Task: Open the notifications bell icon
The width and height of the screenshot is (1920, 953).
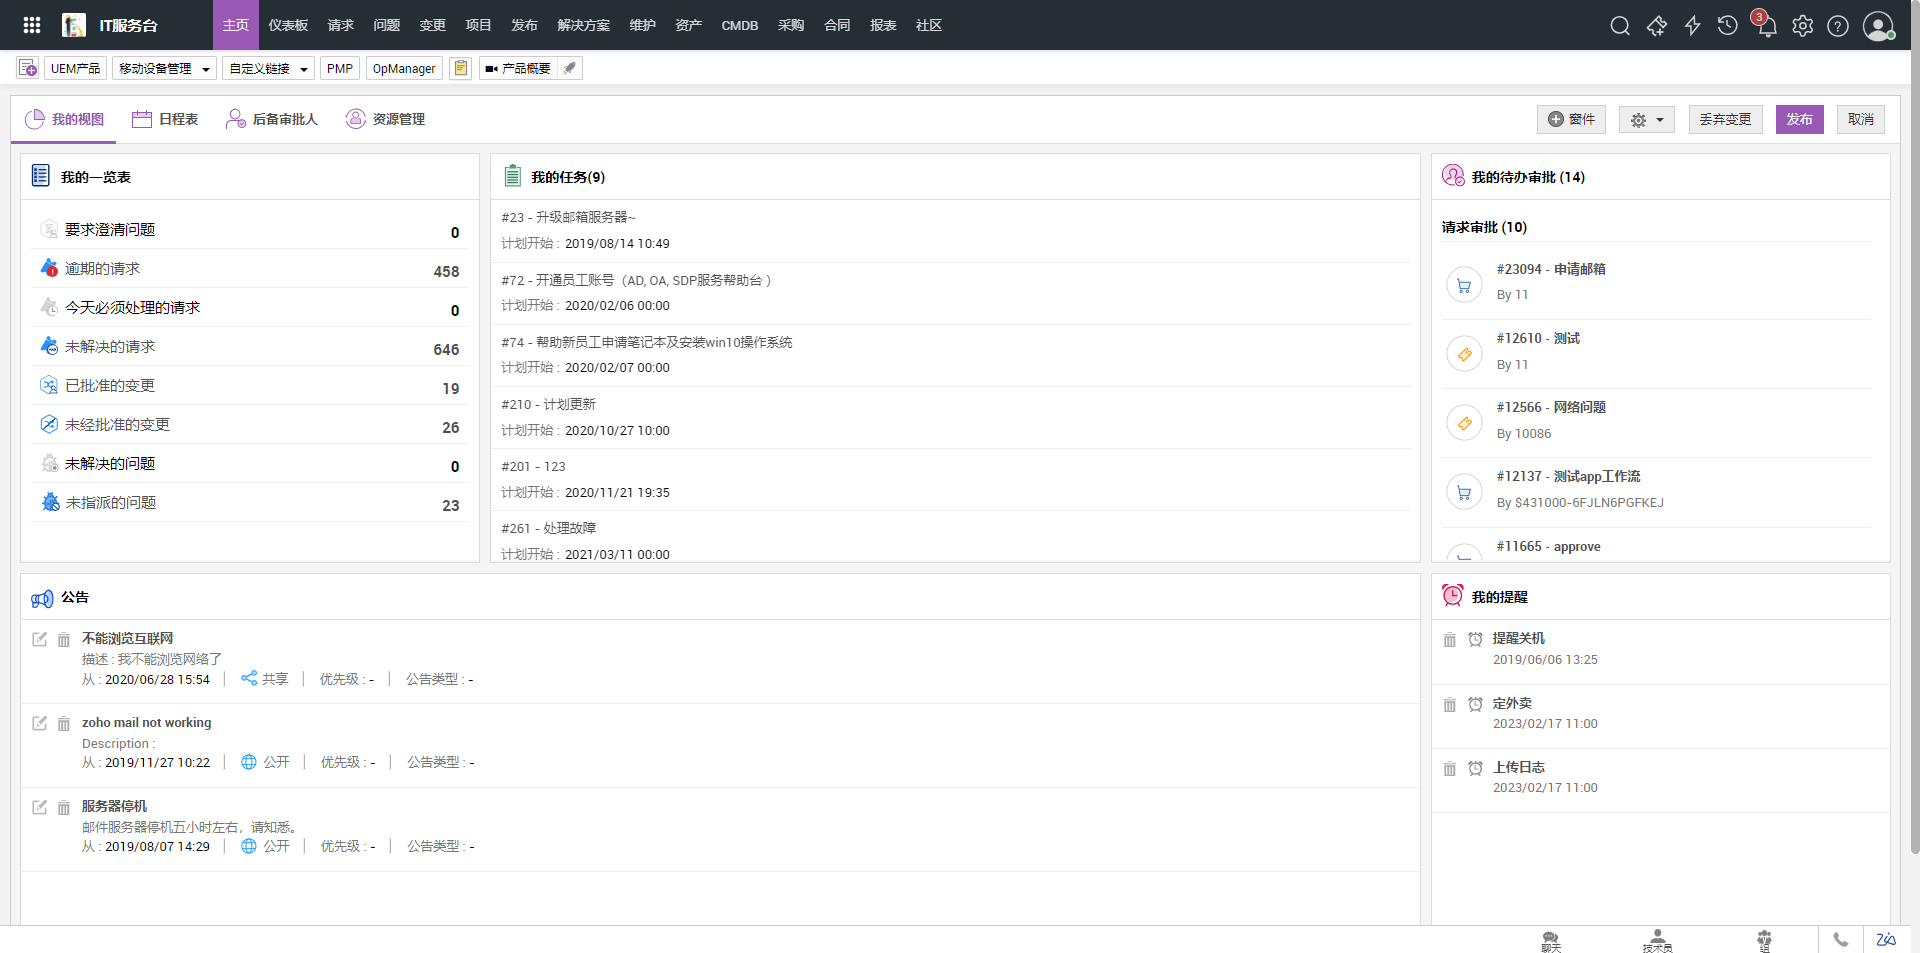Action: (x=1766, y=26)
